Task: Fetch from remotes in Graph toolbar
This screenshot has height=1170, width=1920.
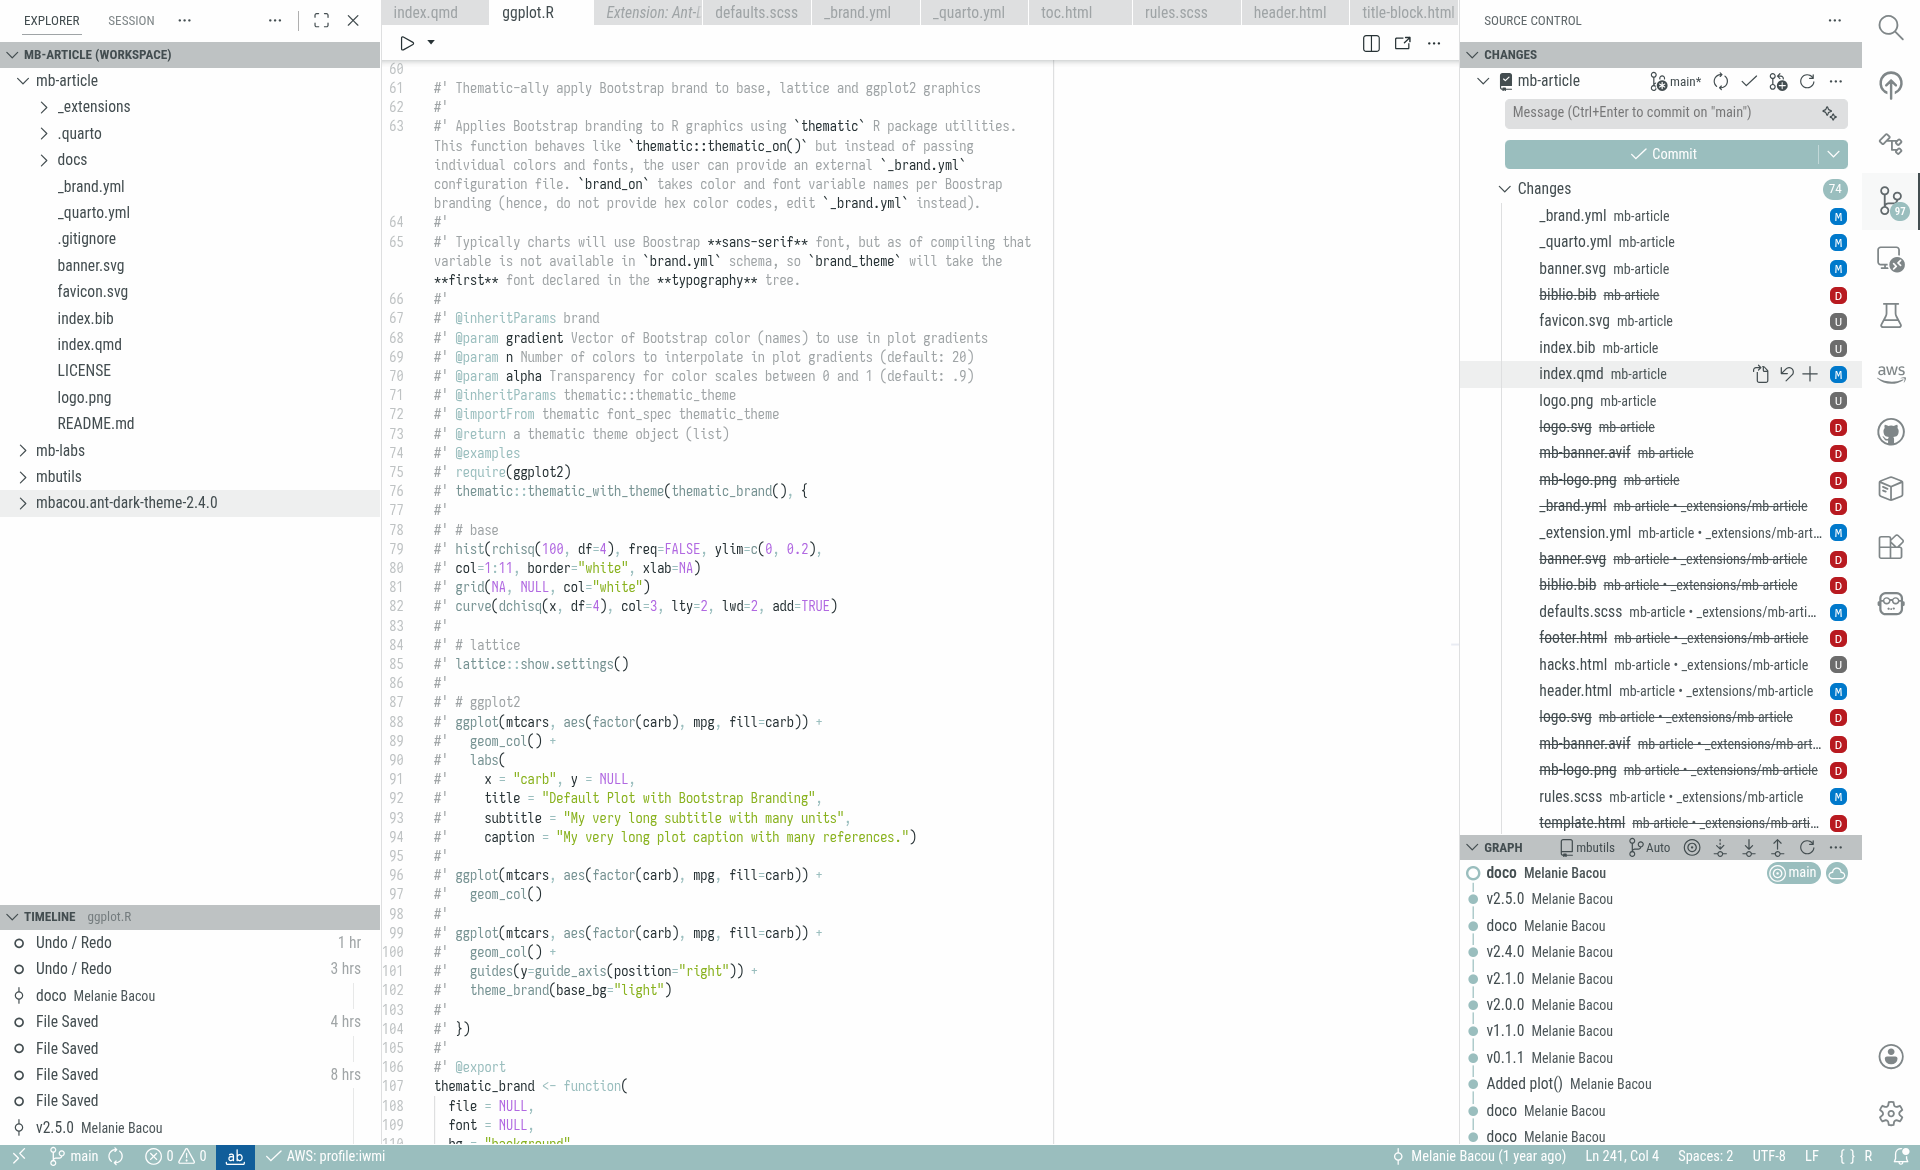Action: [1720, 847]
